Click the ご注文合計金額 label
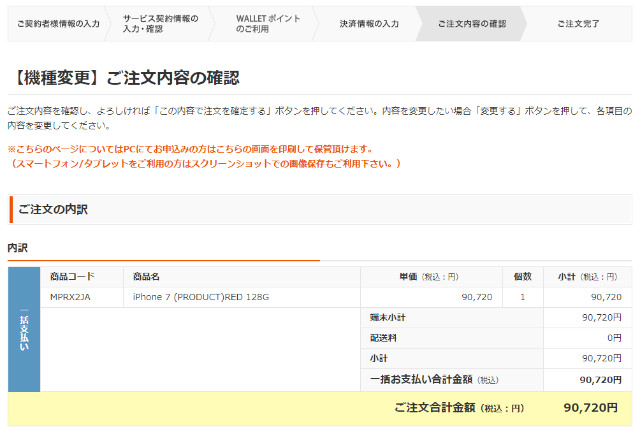 [459, 407]
